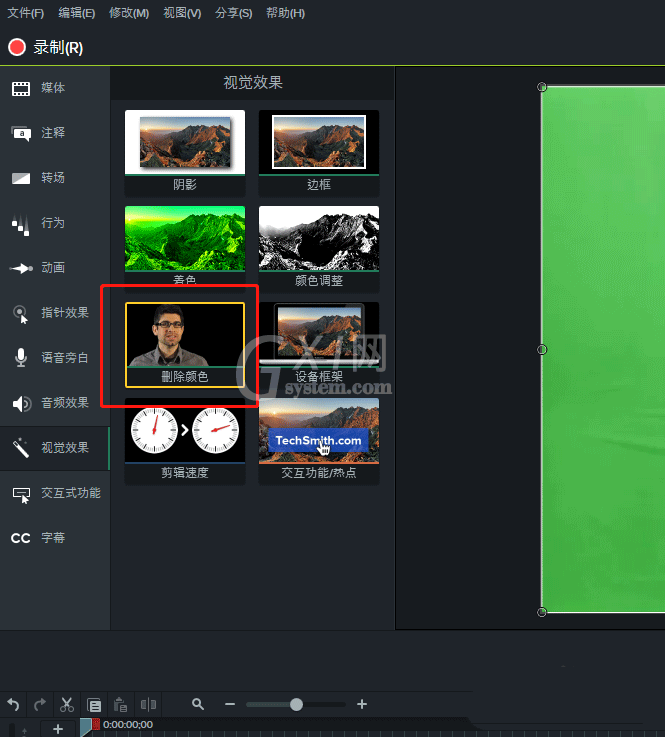Image resolution: width=665 pixels, height=737 pixels.
Task: Select the 指针效果 cursor effects icon
Action: 21,314
